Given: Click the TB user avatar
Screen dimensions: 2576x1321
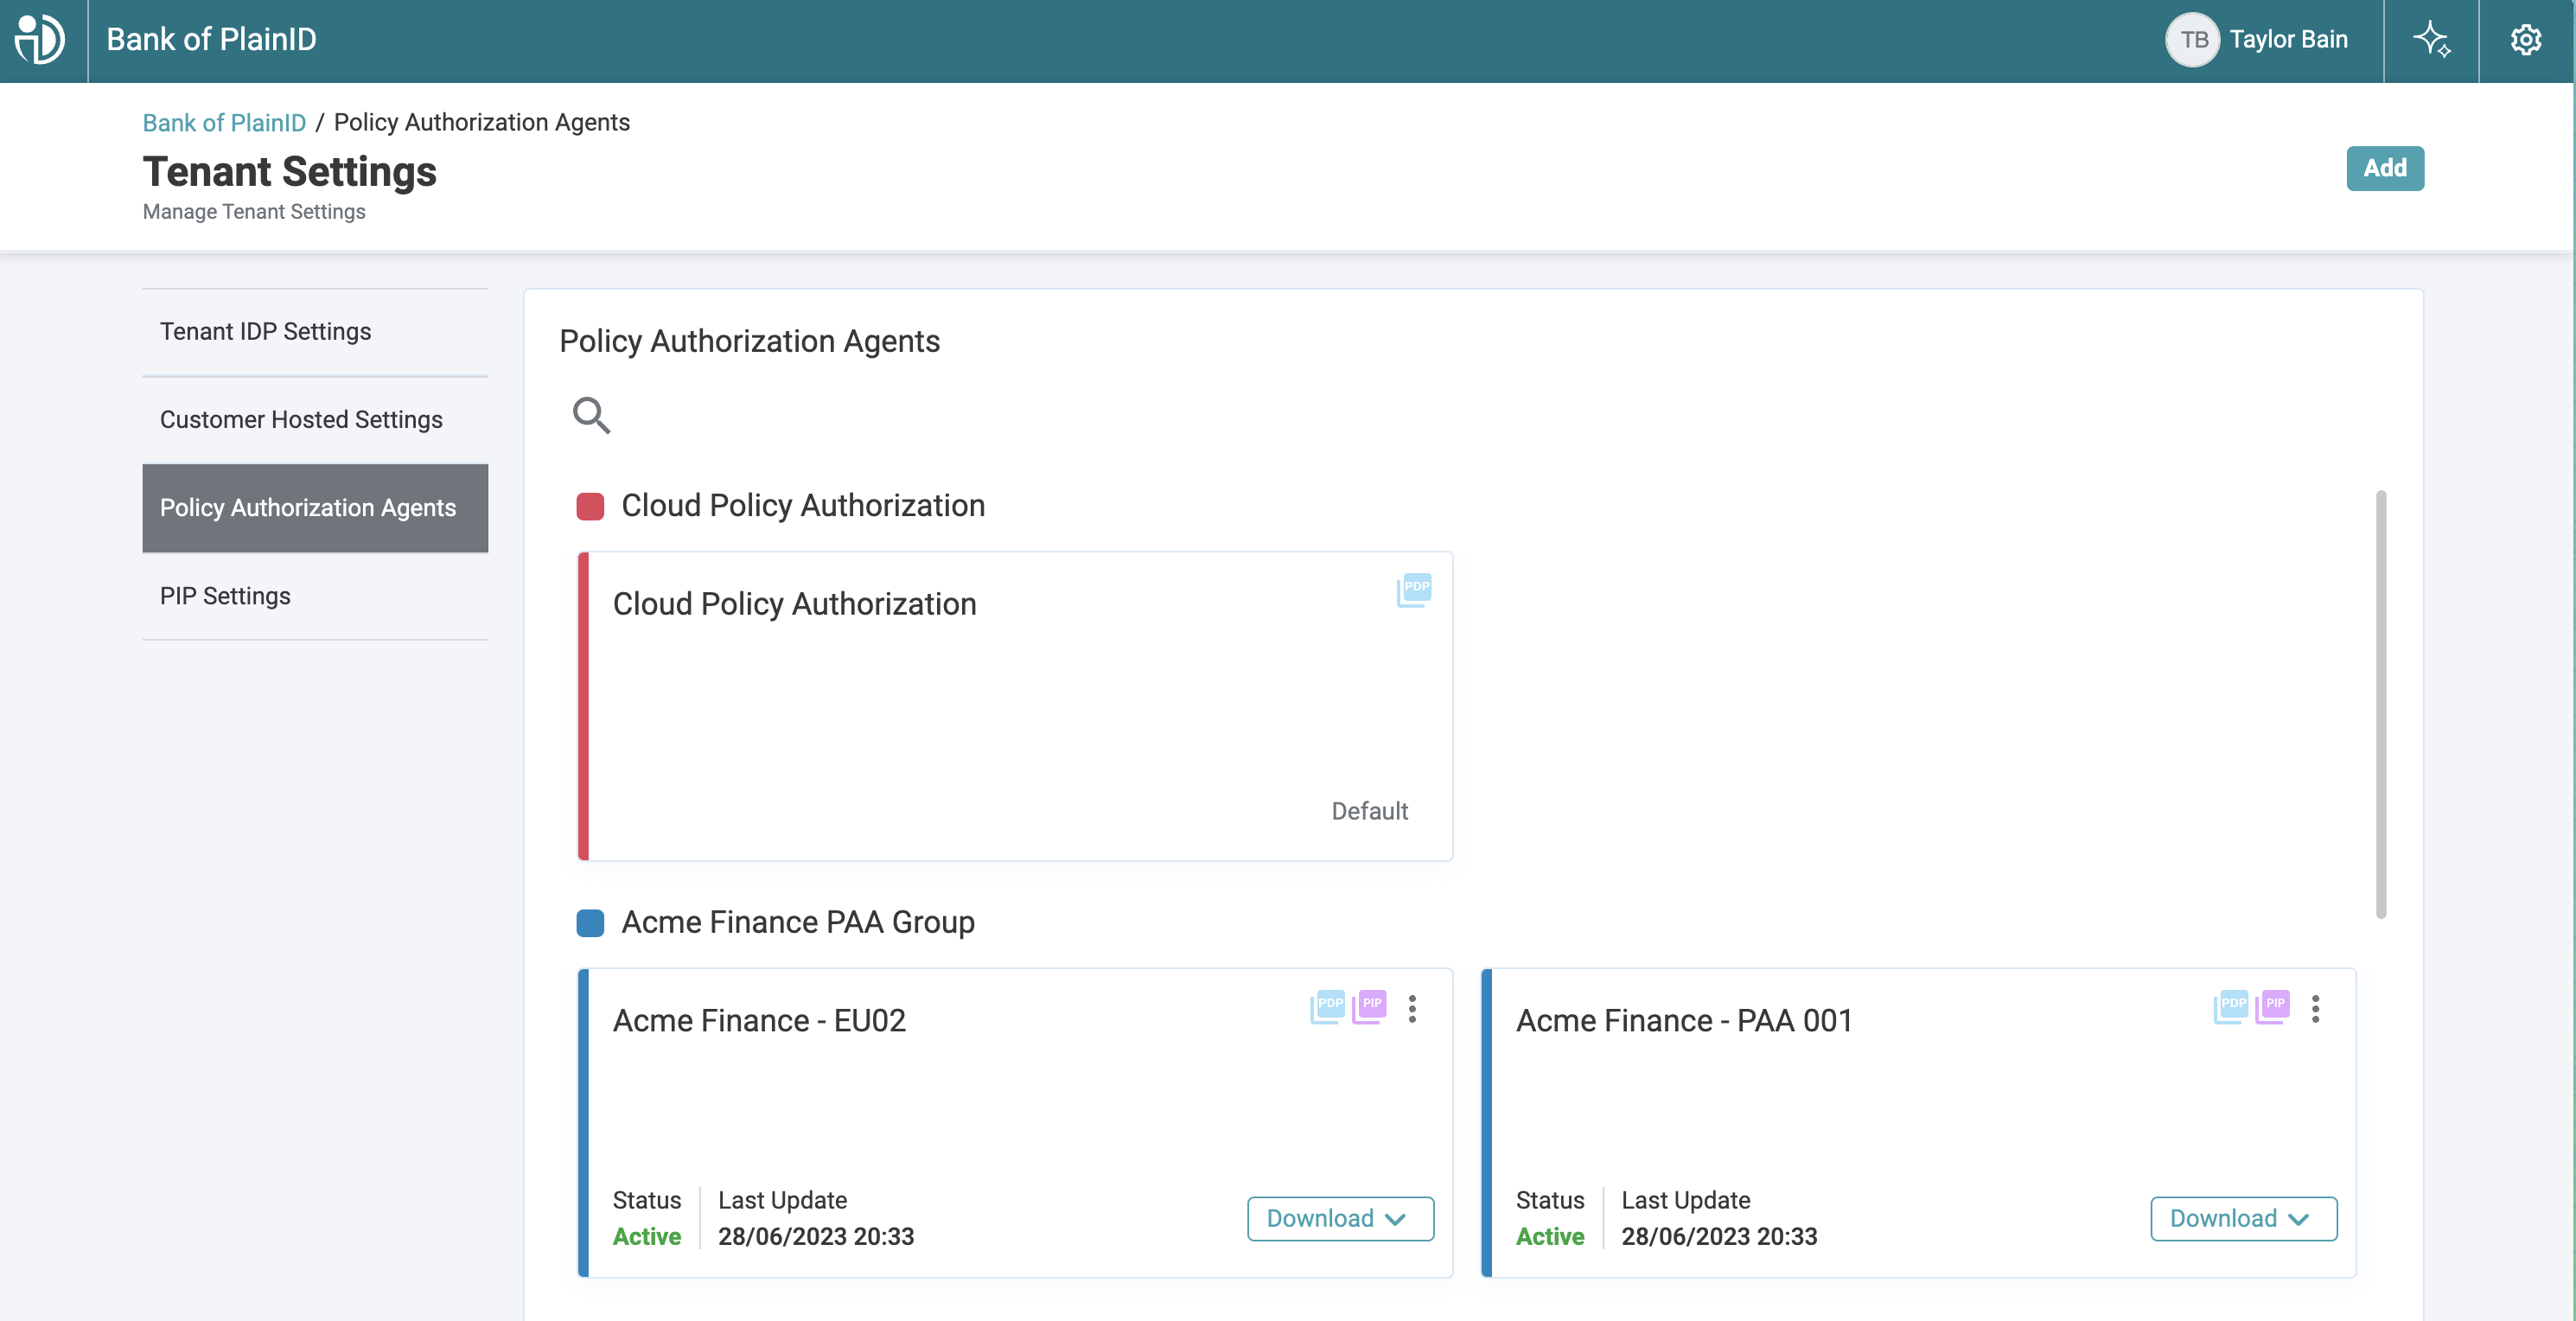Looking at the screenshot, I should (x=2193, y=40).
